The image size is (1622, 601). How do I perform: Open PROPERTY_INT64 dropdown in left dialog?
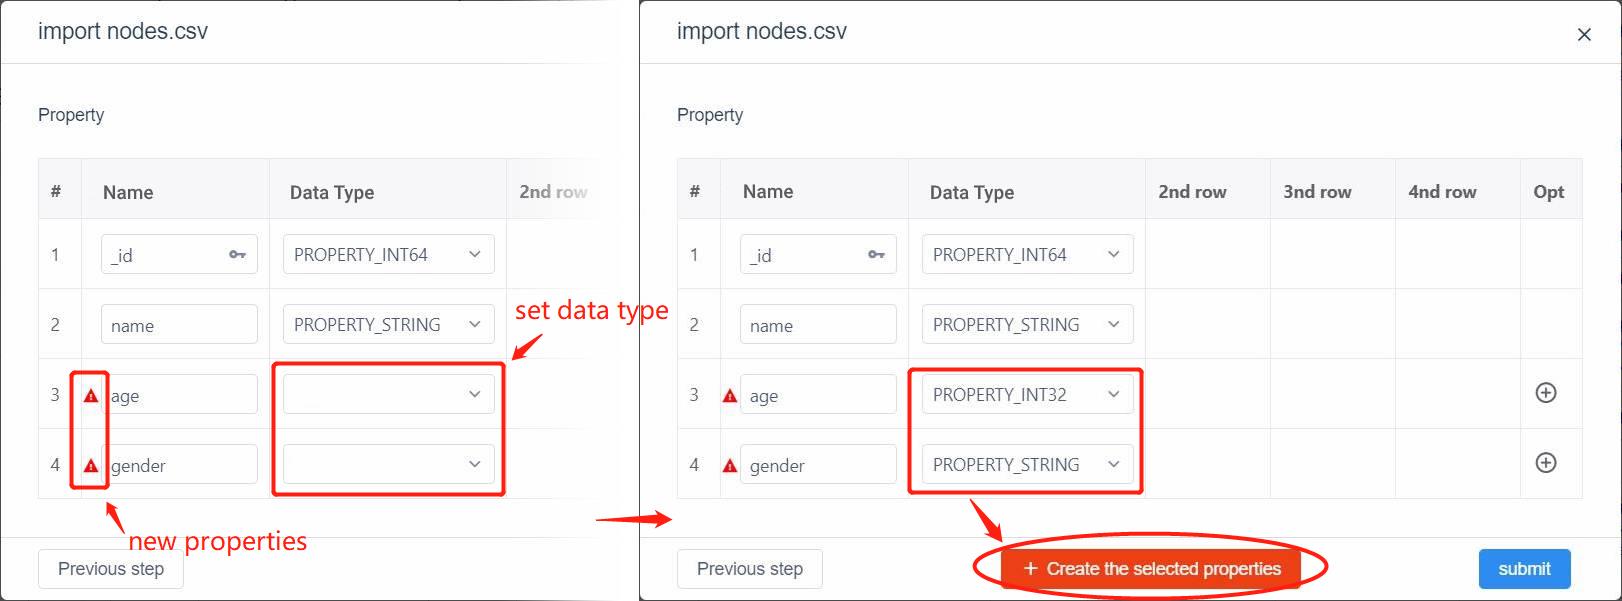(389, 254)
